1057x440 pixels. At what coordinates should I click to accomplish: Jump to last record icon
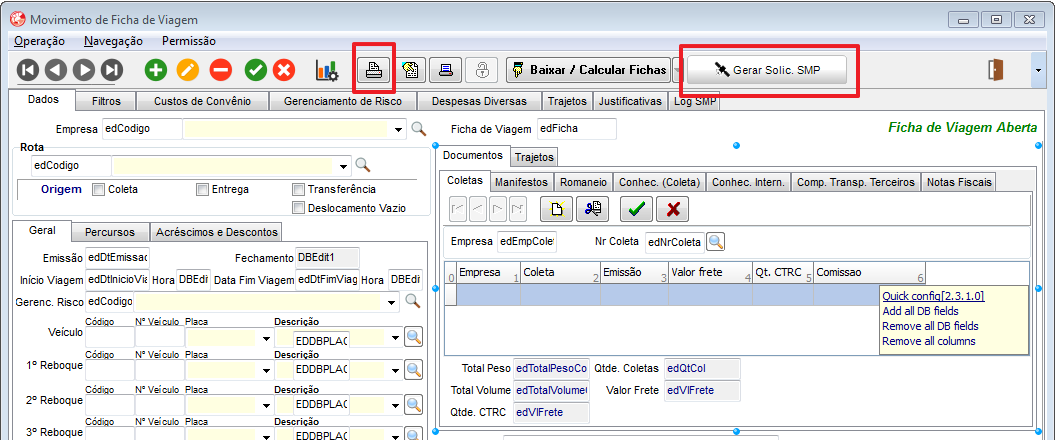click(x=112, y=69)
